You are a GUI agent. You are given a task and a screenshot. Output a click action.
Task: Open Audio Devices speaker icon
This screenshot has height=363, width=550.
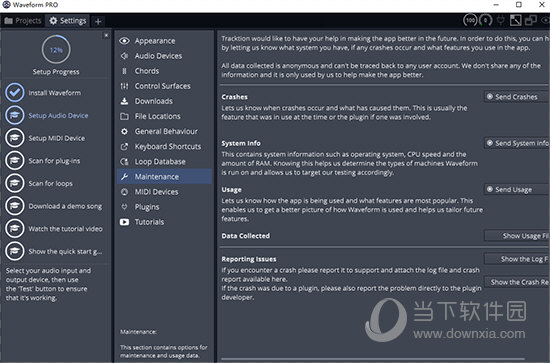click(x=124, y=56)
